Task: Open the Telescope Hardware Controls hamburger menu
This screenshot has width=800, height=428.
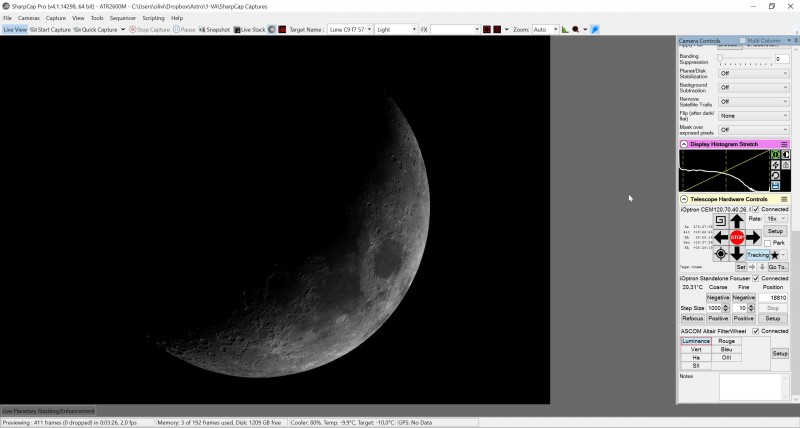Action: point(784,199)
